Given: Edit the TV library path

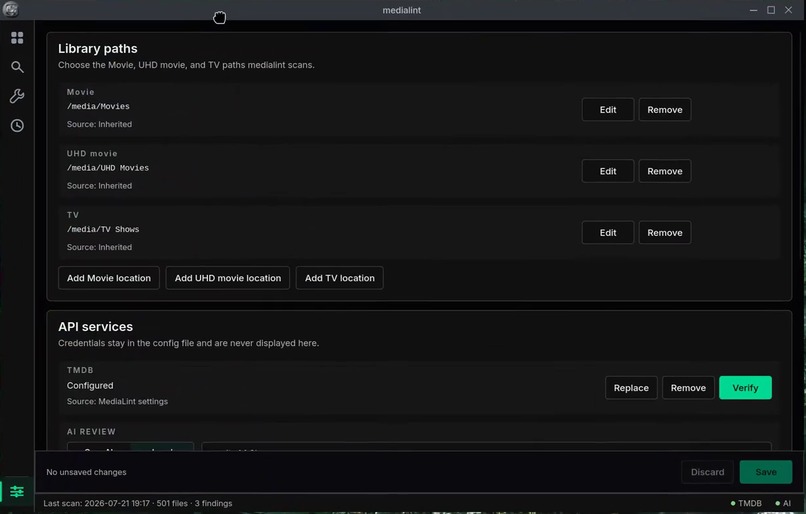Looking at the screenshot, I should click(x=608, y=232).
